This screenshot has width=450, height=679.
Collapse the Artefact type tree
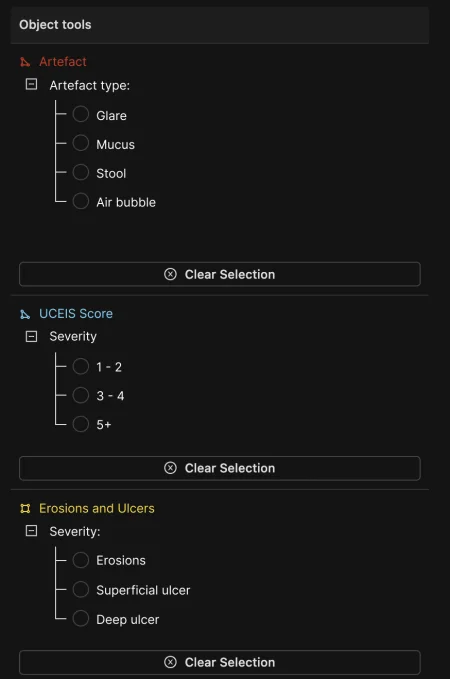point(31,84)
